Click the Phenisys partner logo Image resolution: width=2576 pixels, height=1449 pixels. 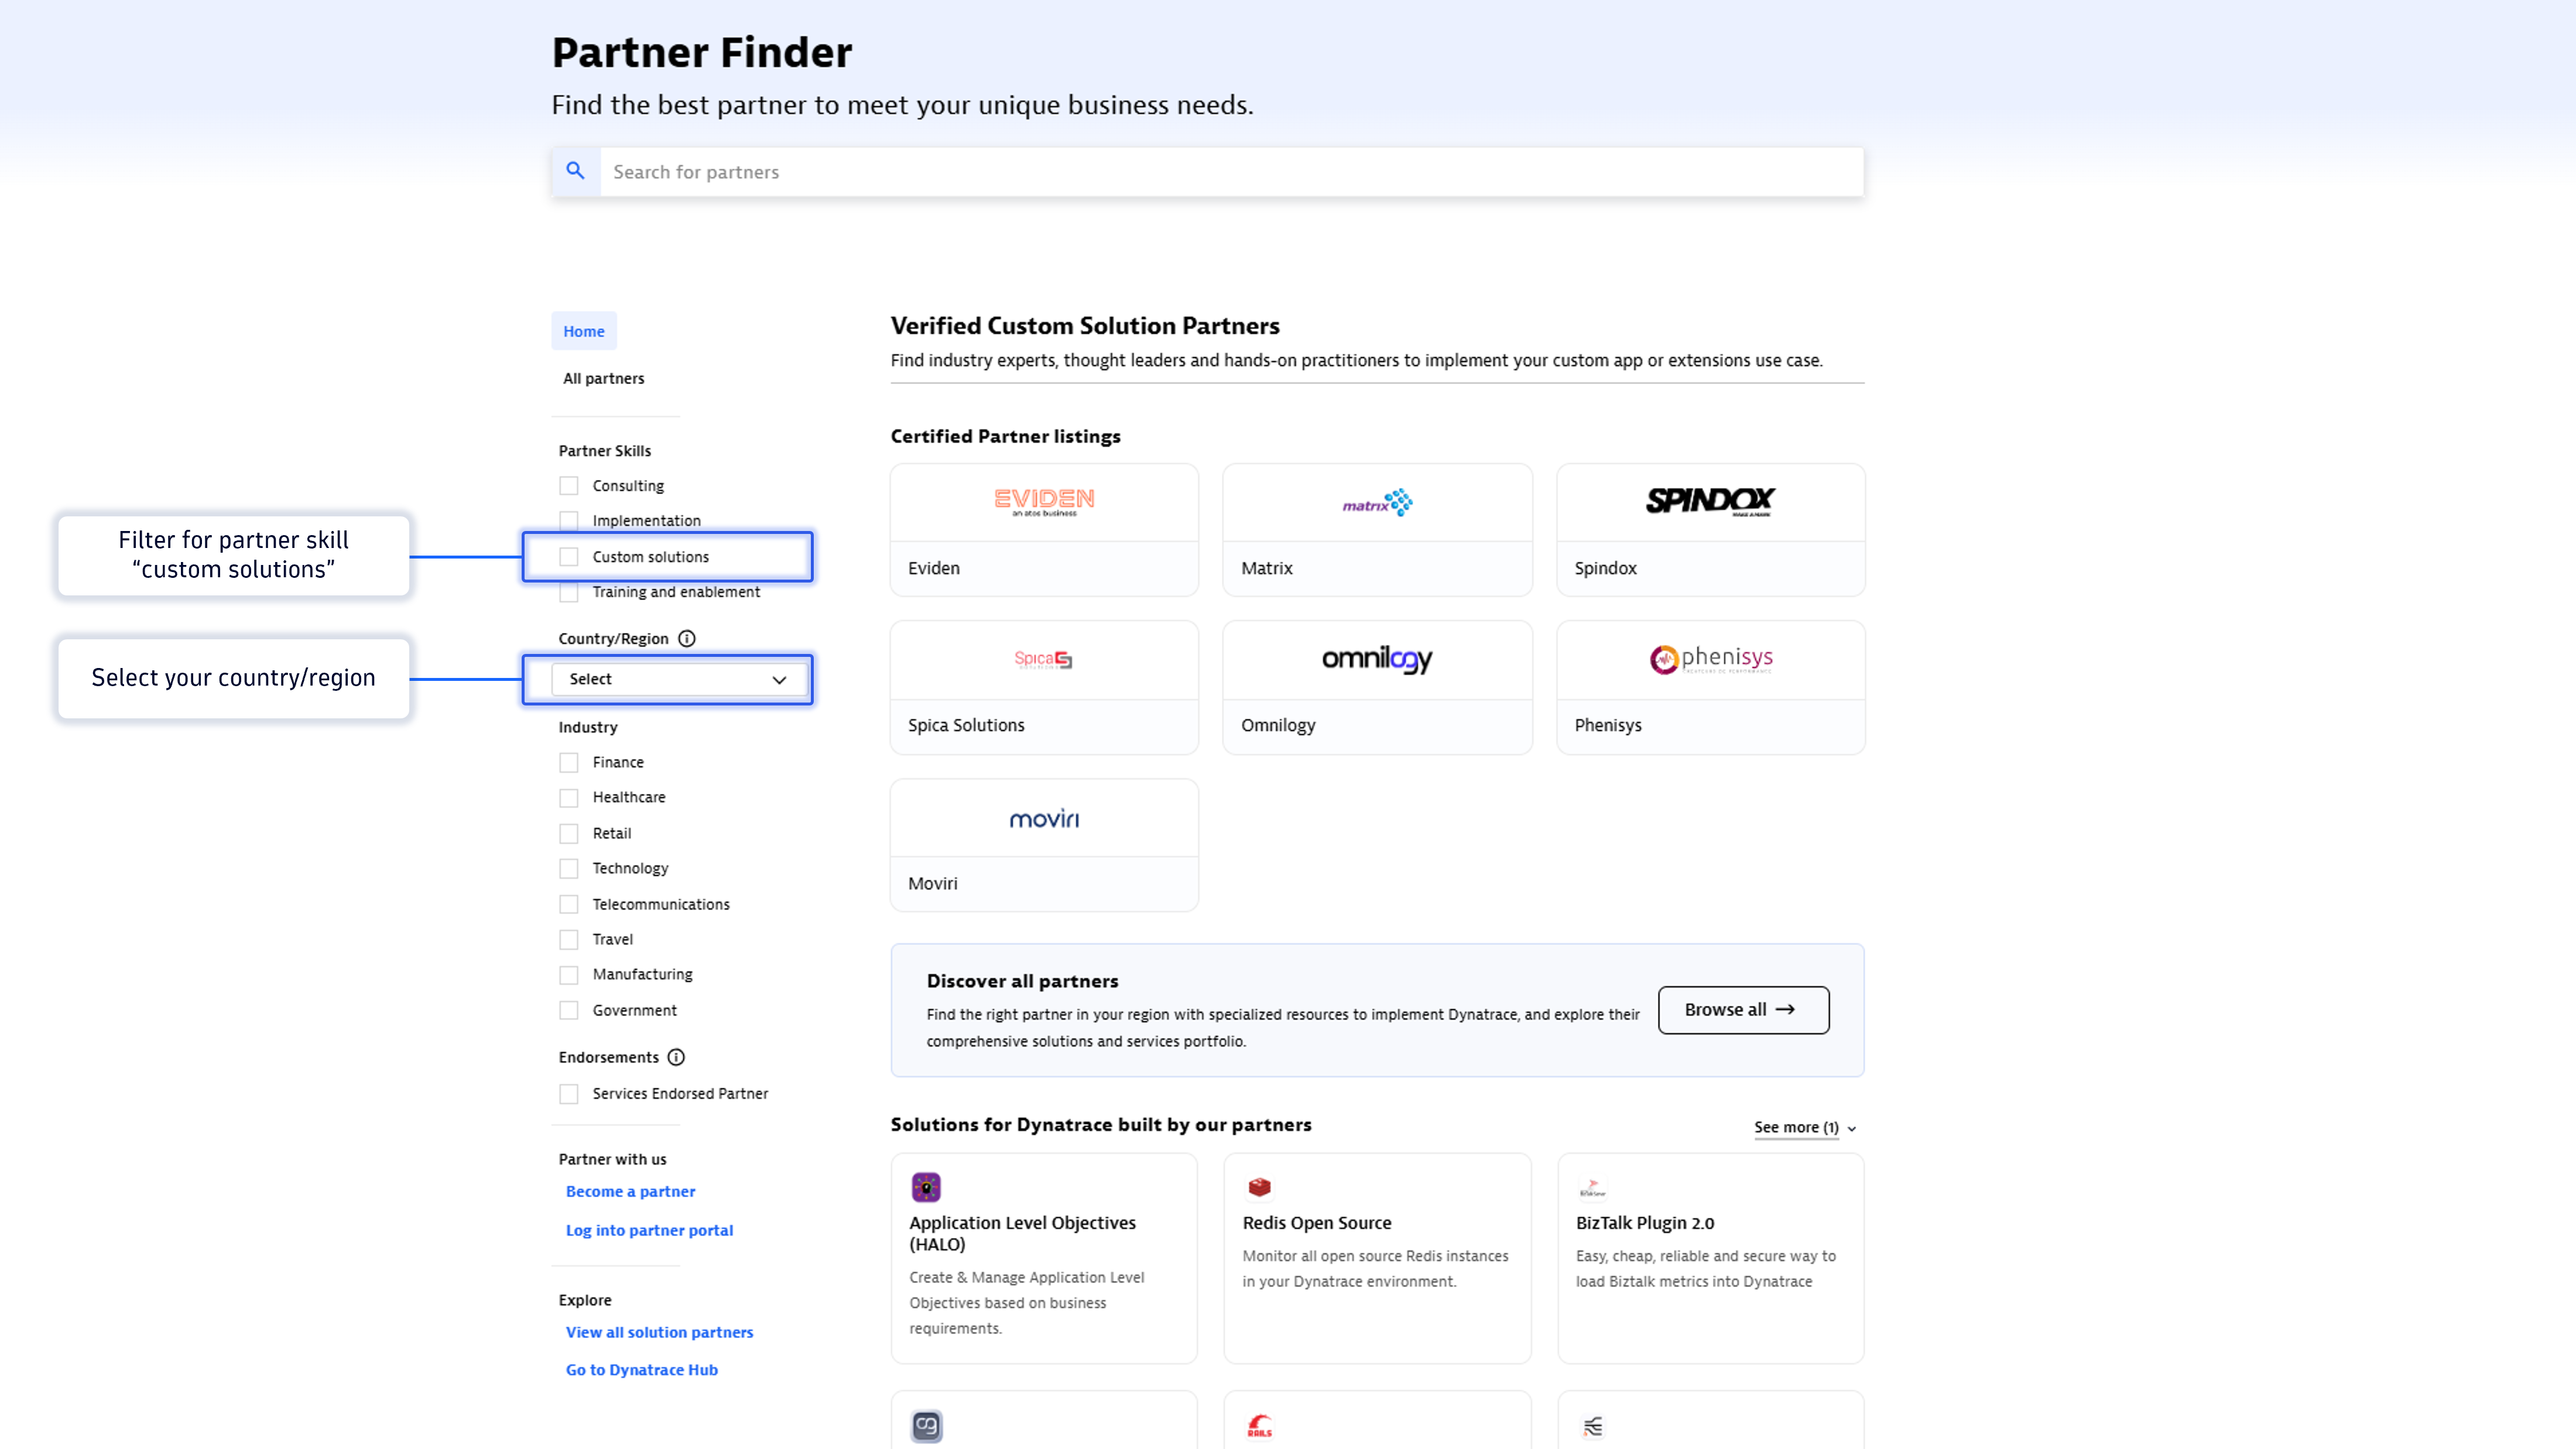point(1710,659)
